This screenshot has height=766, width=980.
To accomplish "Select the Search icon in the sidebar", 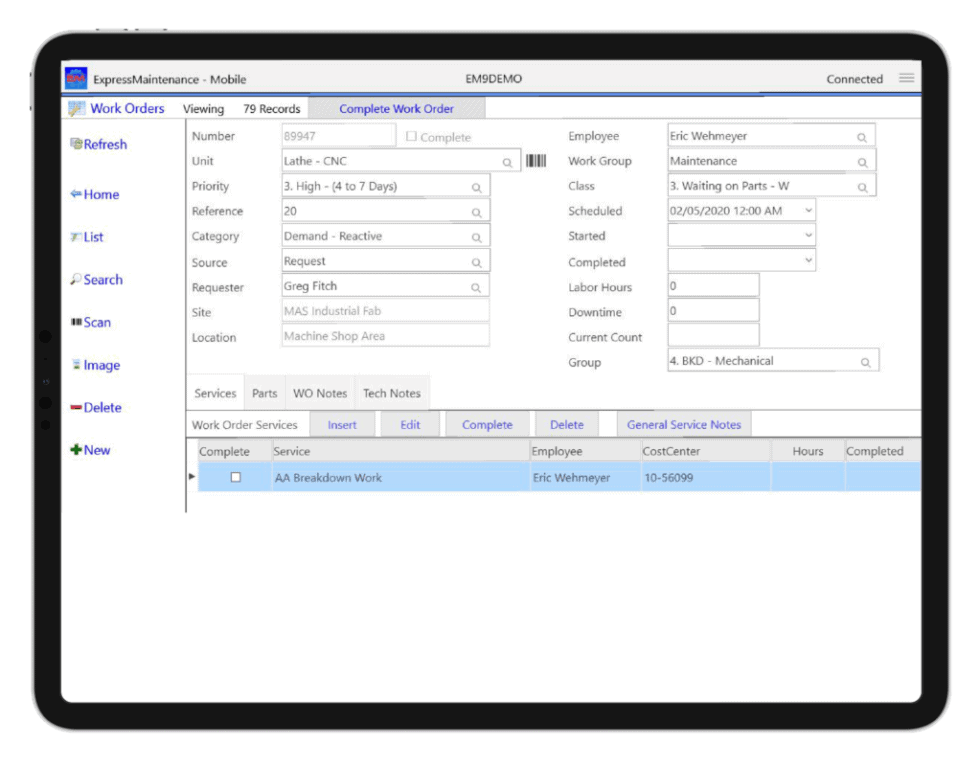I will [96, 280].
